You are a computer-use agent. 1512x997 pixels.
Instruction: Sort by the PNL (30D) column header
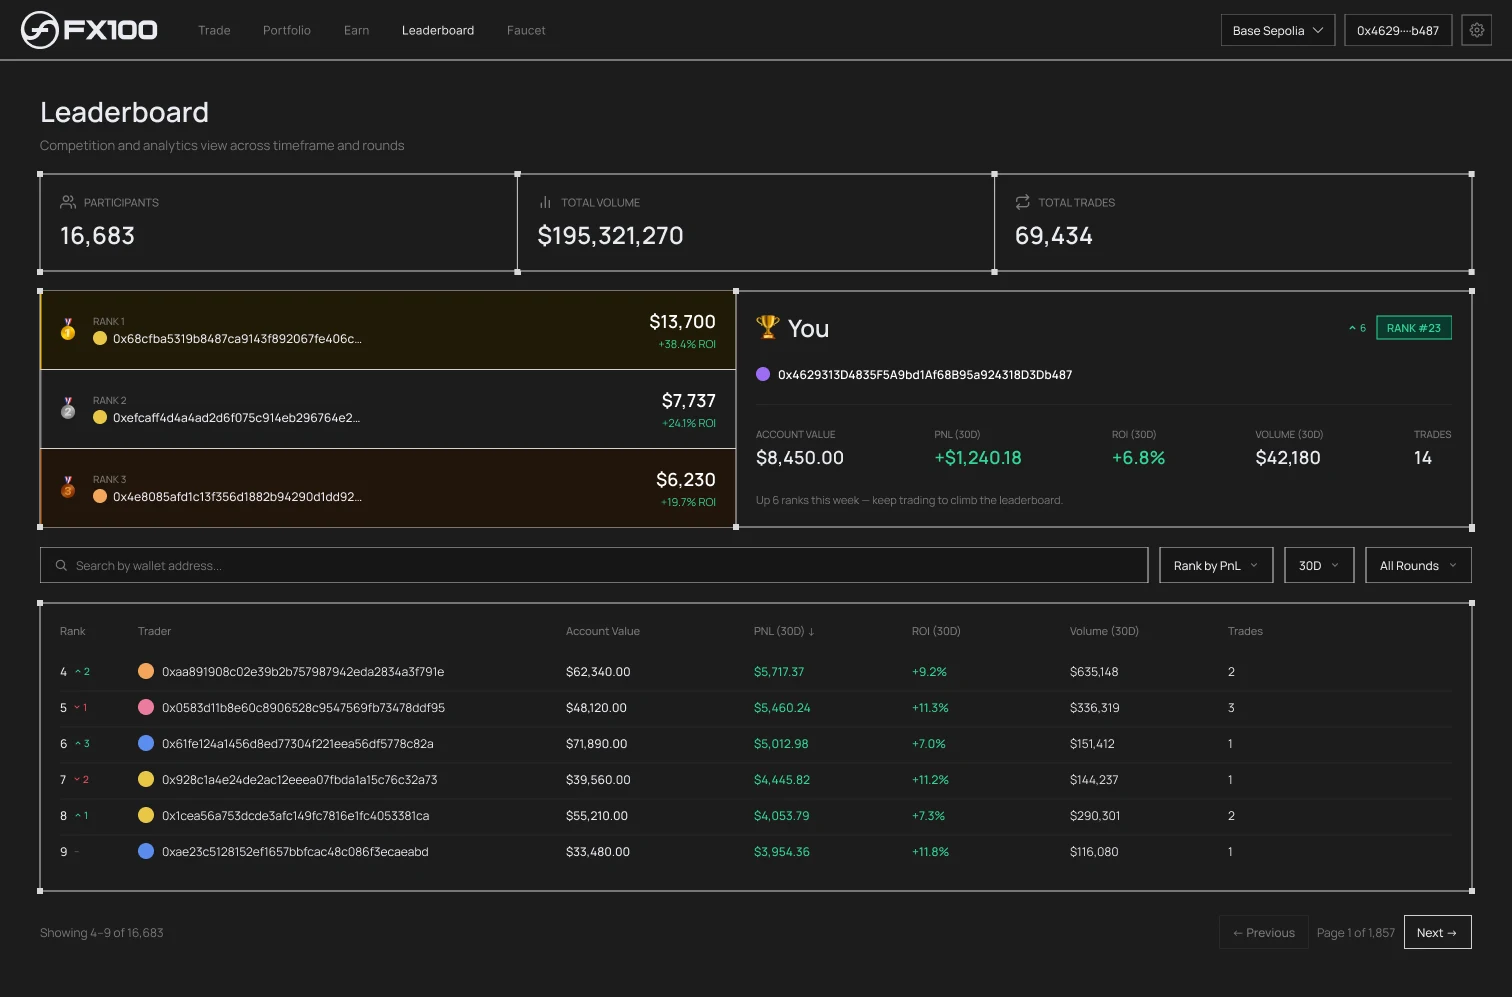[x=784, y=631]
